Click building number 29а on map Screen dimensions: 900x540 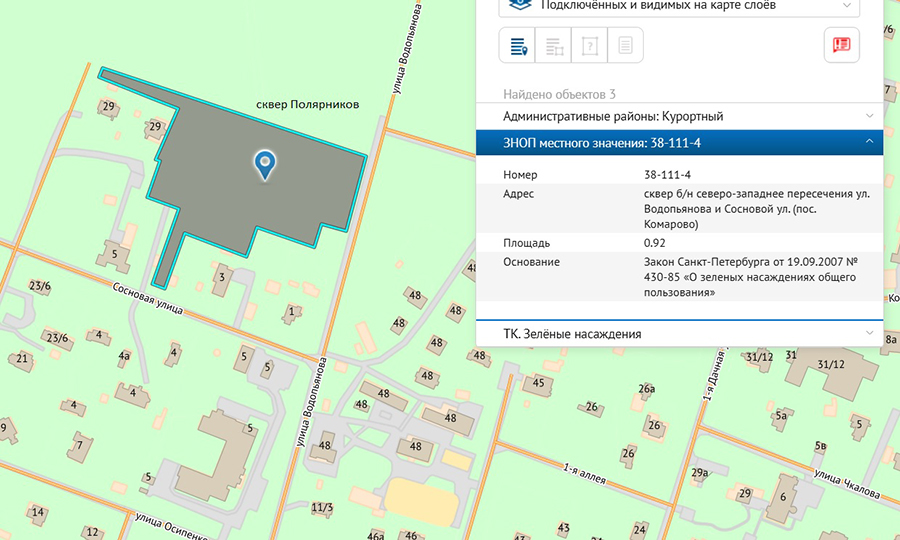[699, 473]
